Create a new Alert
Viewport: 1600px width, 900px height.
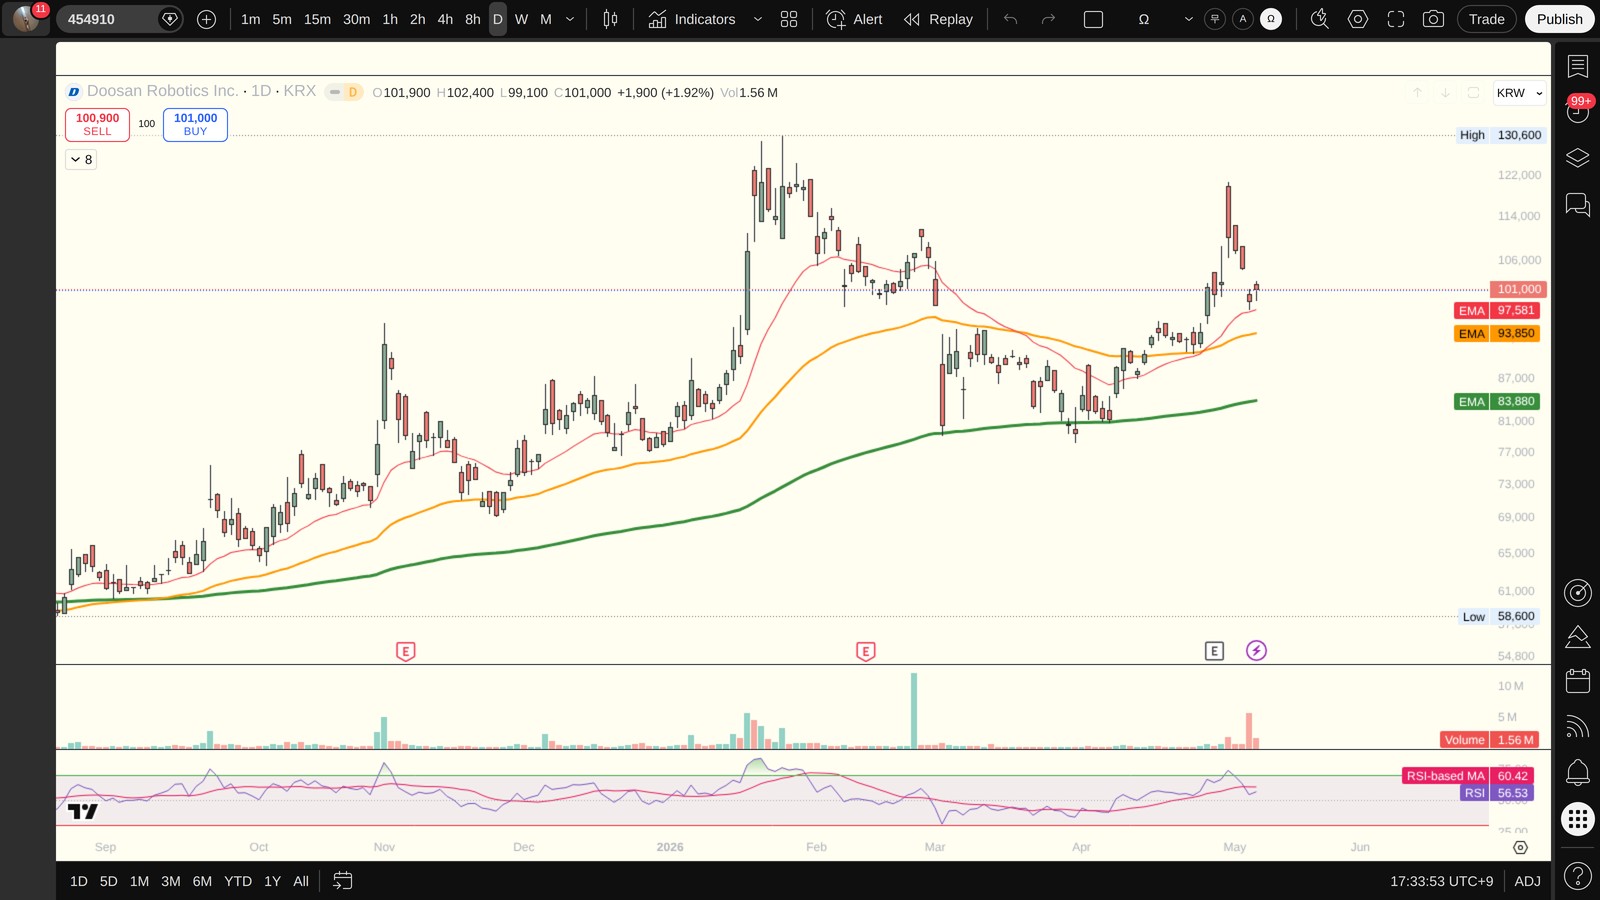(855, 19)
